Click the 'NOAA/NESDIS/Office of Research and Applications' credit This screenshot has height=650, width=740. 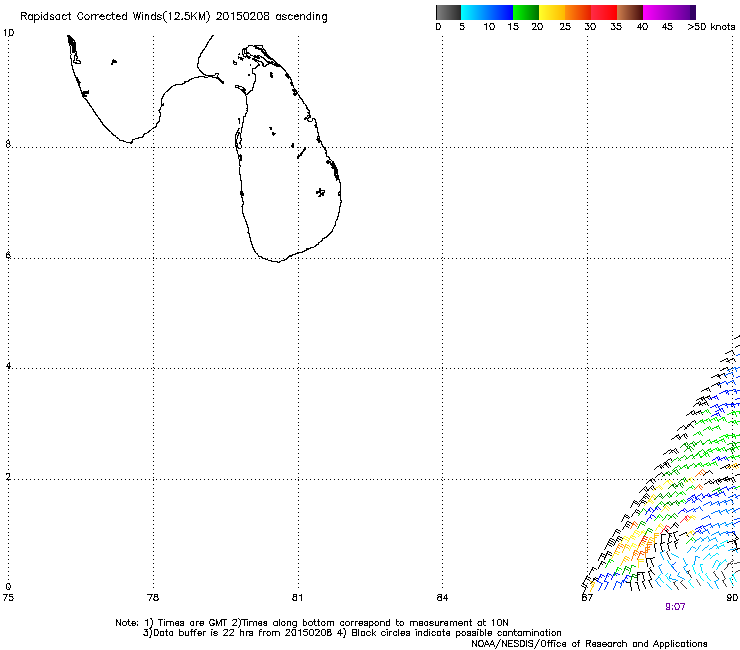point(589,644)
